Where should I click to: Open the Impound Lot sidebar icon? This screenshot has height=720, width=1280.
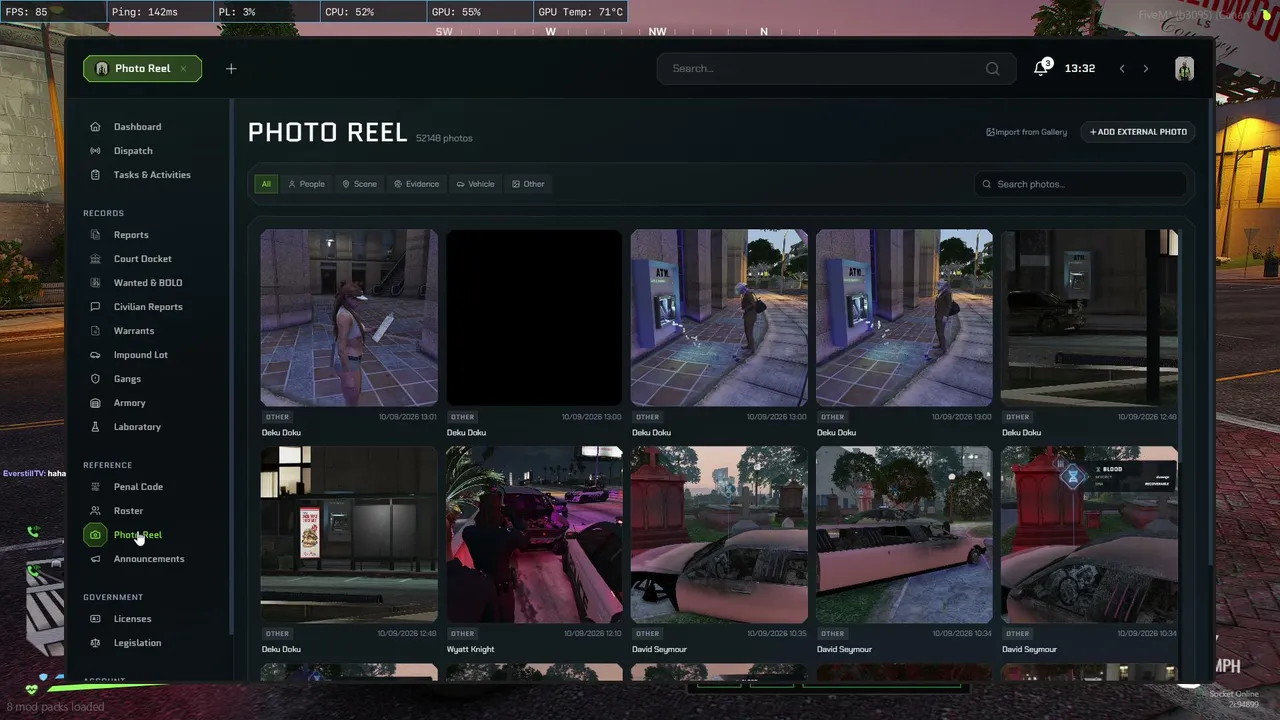tap(95, 355)
